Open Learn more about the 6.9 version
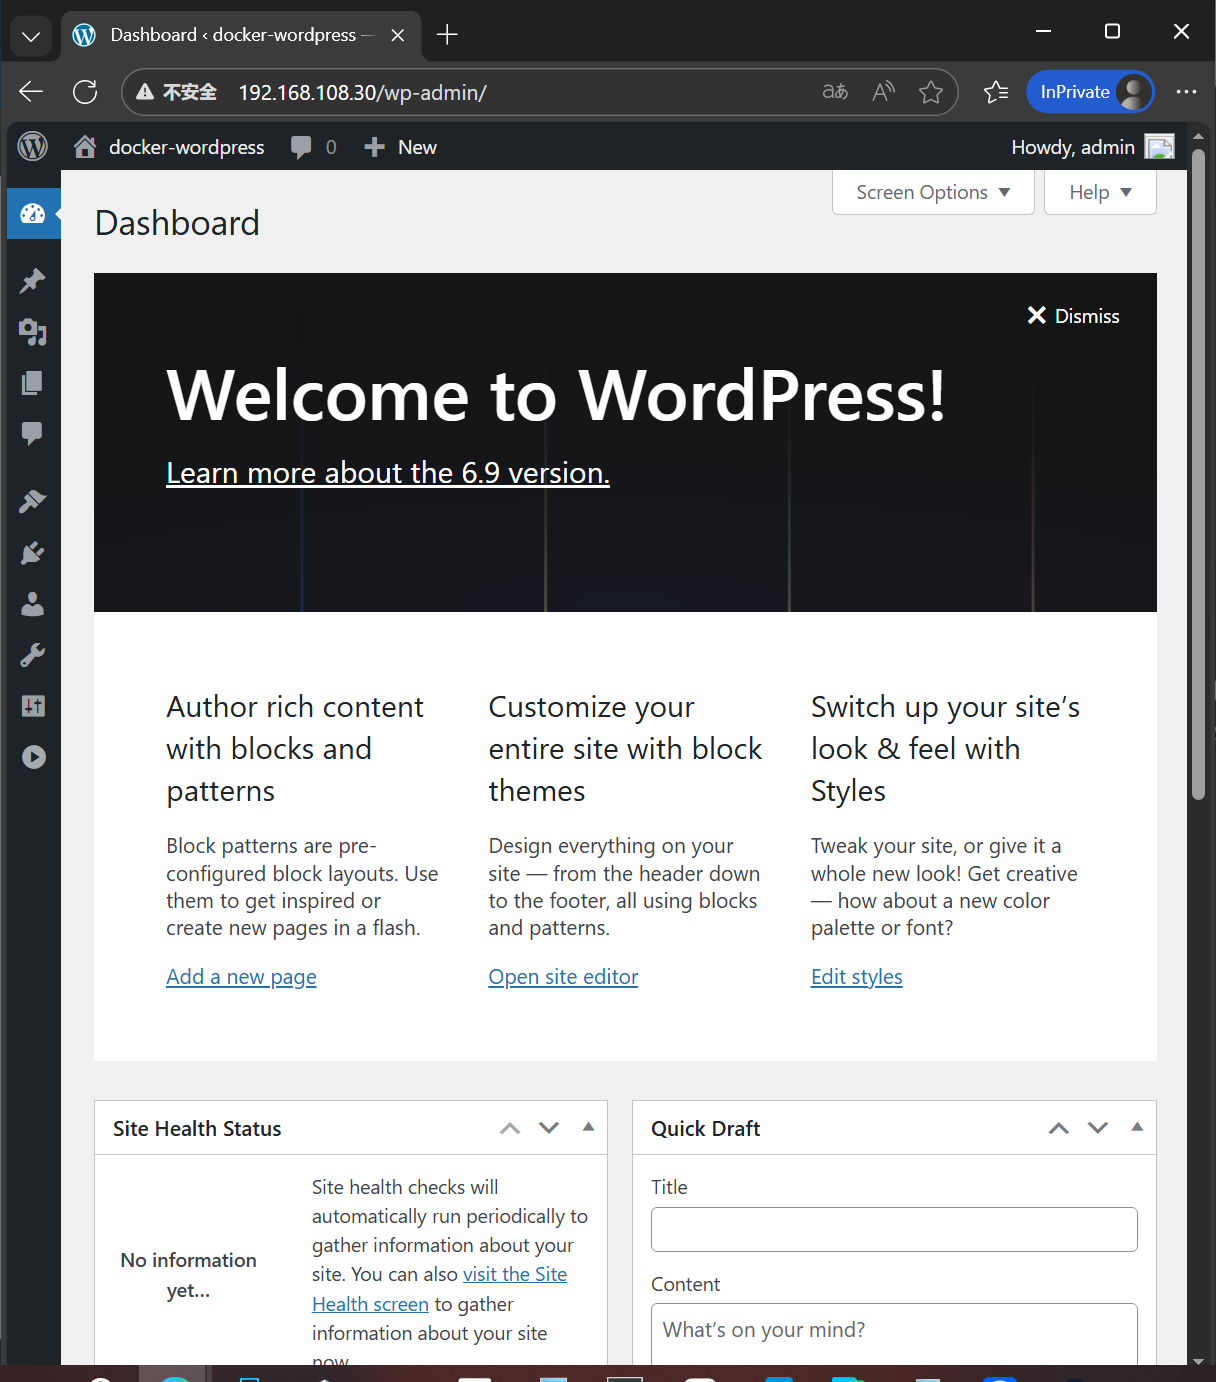The width and height of the screenshot is (1216, 1382). [388, 472]
